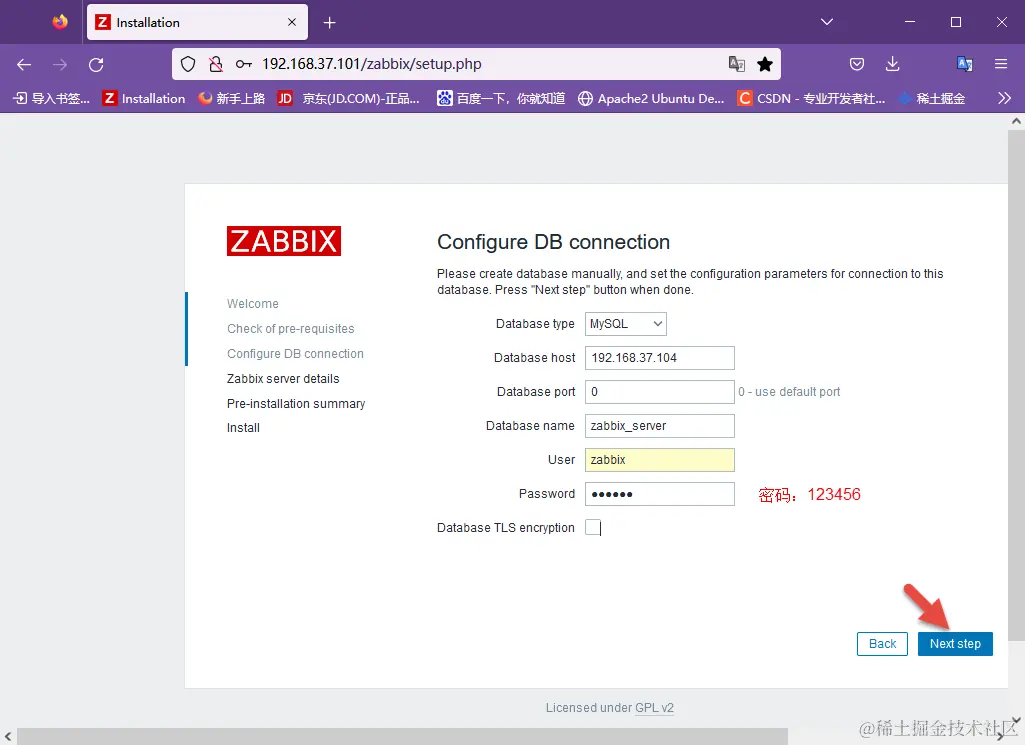Click the ZABBIX logo
Screen dimensions: 1025x745
click(x=284, y=241)
